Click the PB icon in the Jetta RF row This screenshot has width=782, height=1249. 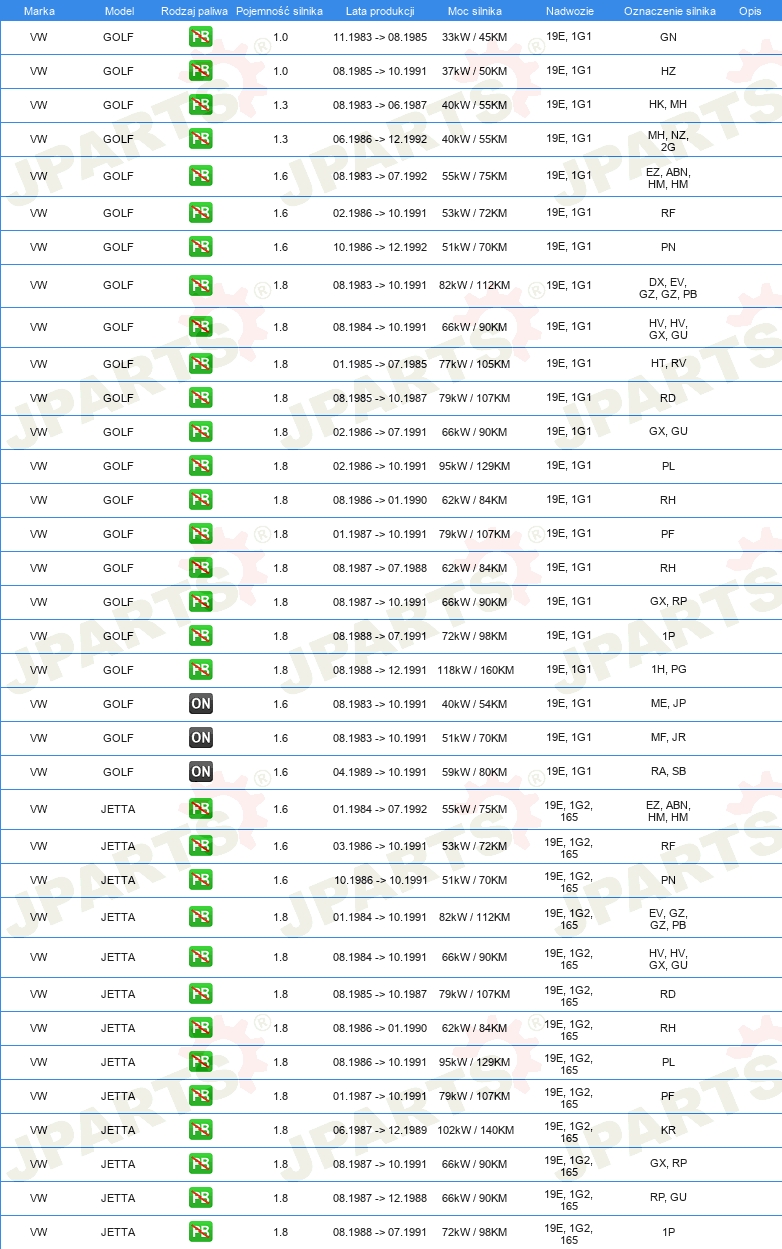click(x=201, y=846)
